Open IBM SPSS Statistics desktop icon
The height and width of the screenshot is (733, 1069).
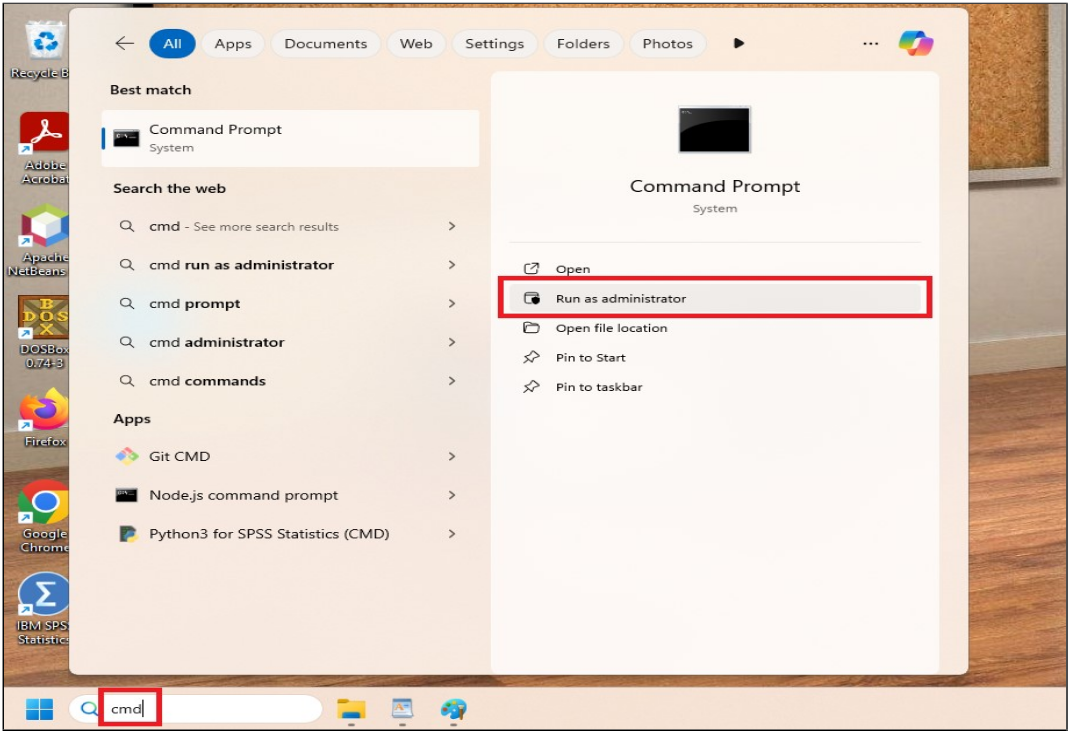[44, 597]
